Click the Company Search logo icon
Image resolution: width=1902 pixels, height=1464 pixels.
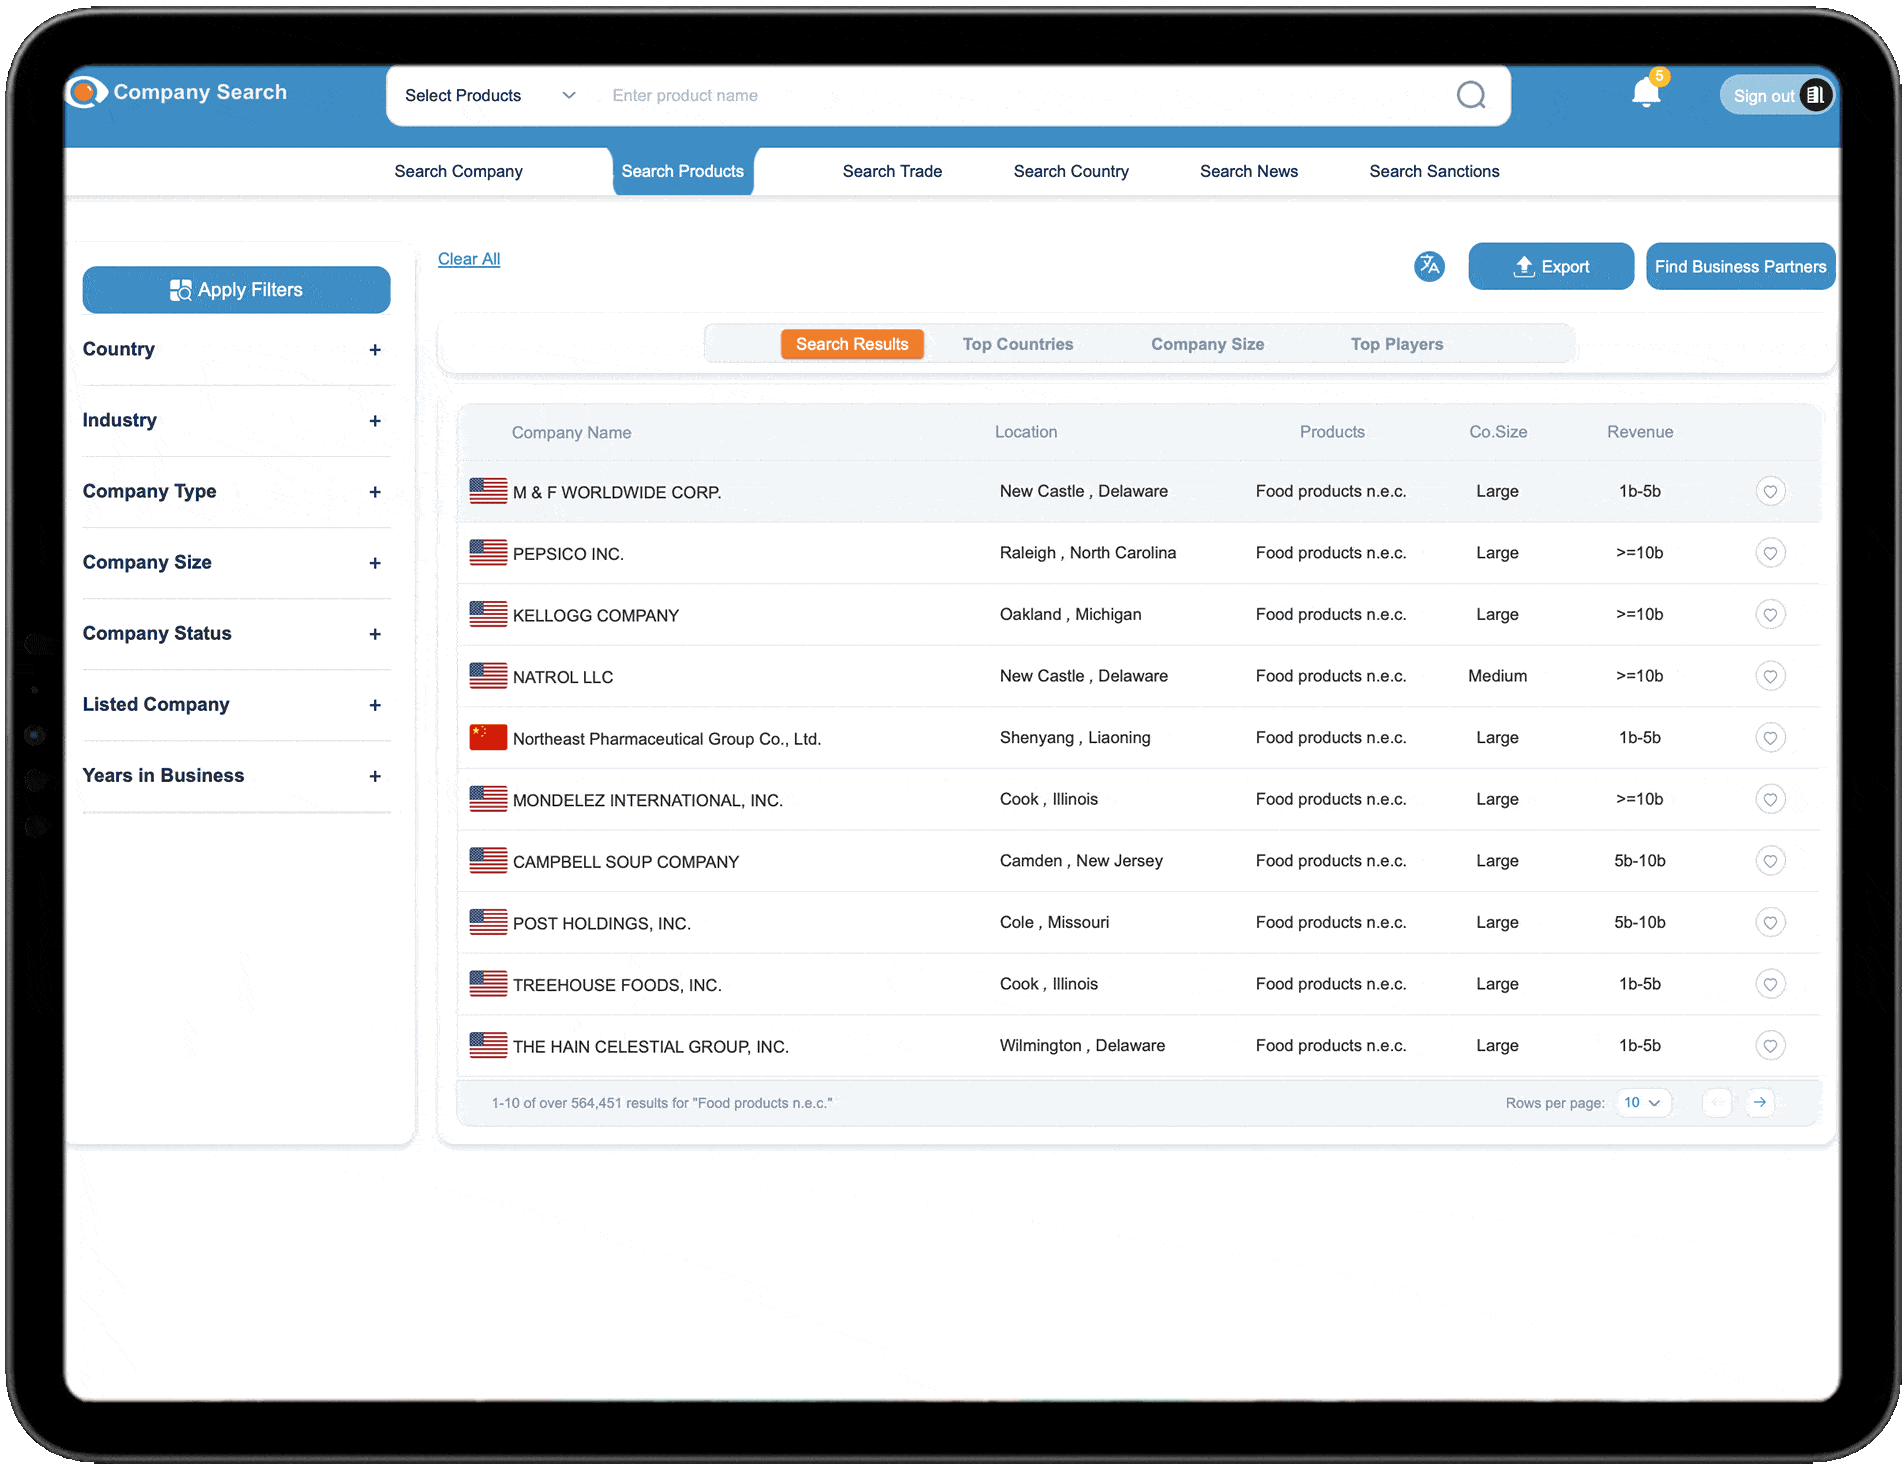86,92
